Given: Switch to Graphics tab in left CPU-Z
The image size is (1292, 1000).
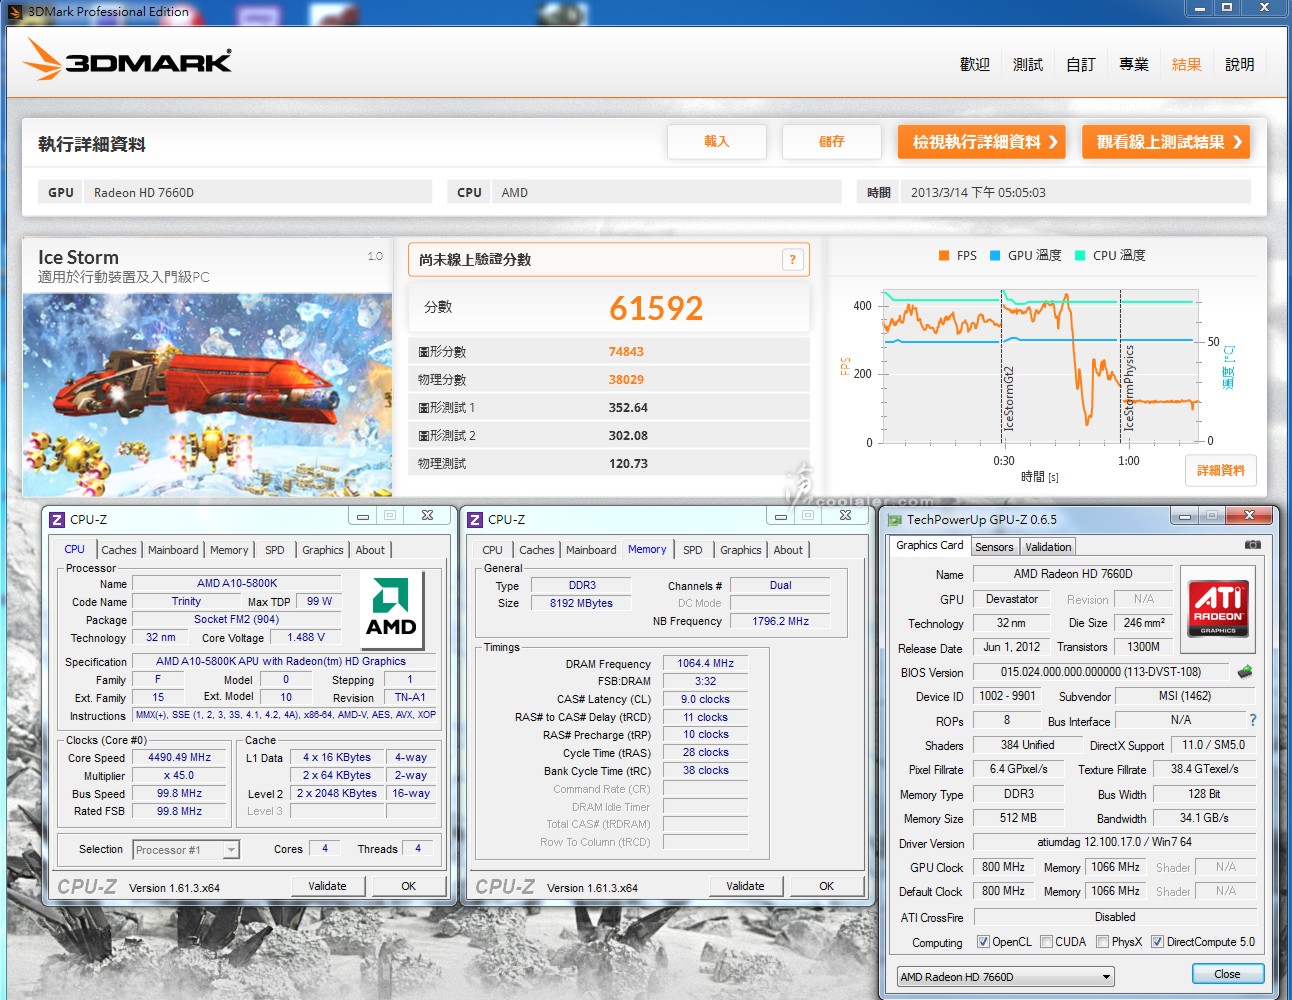Looking at the screenshot, I should coord(322,550).
